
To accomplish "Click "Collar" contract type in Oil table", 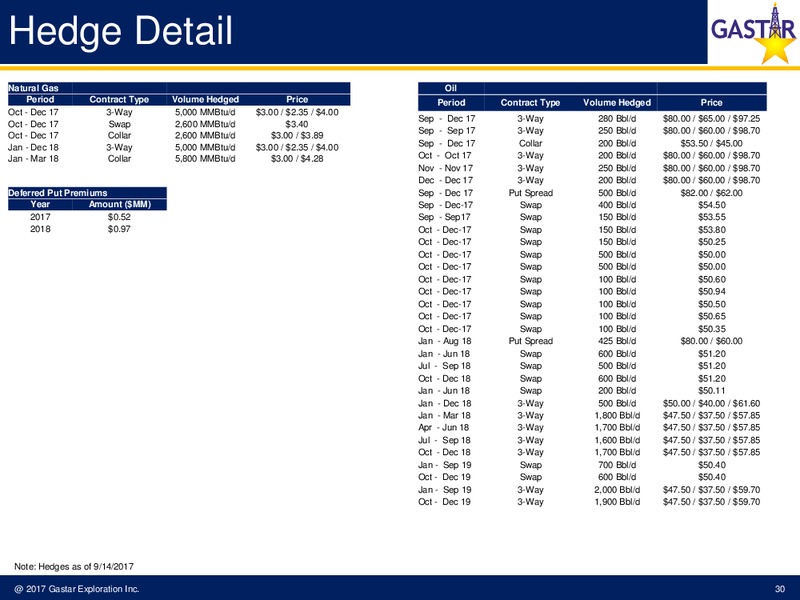I will 530,143.
